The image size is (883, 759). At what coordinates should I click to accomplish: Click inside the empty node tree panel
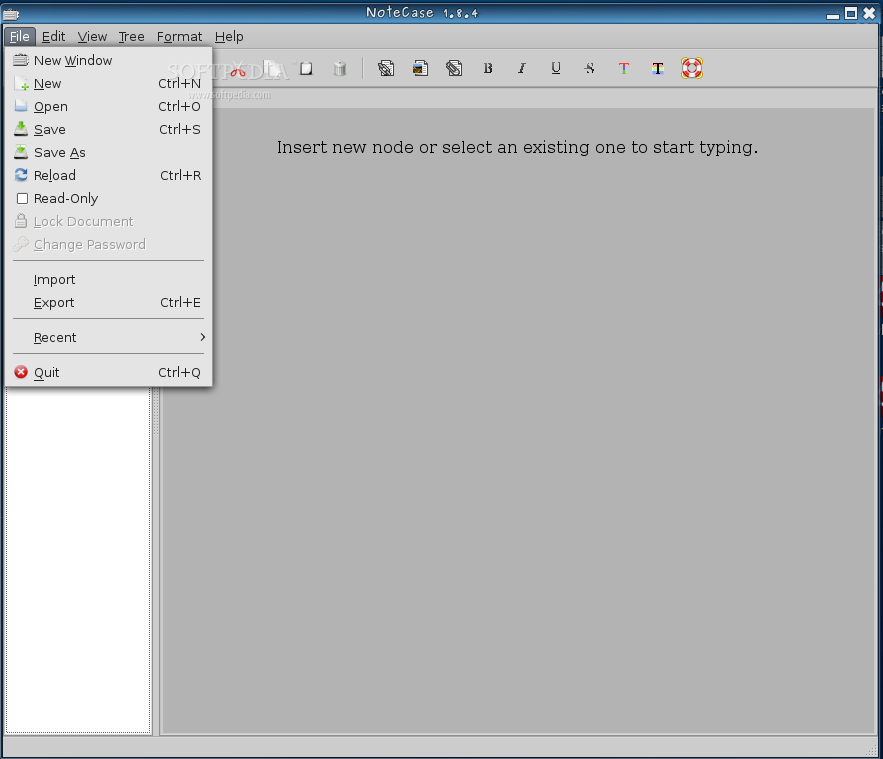coord(78,560)
